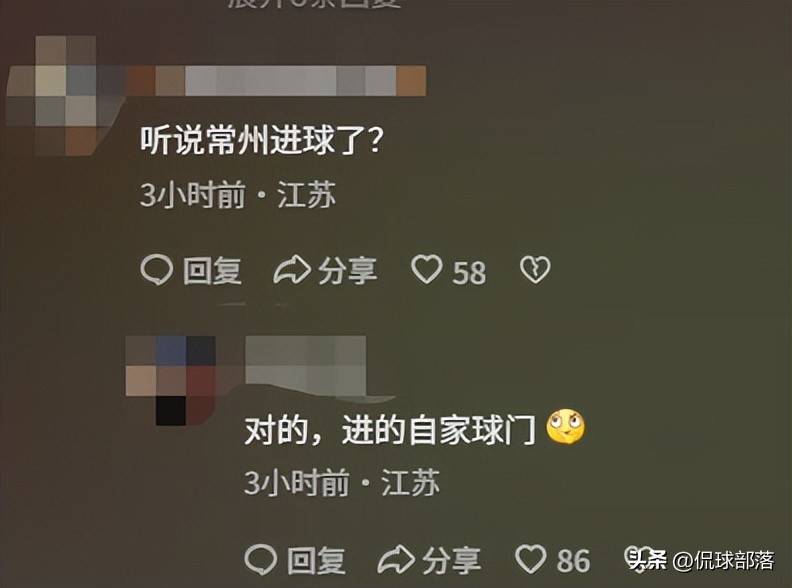This screenshot has height=588, width=792.
Task: Like the reply with 86 likes
Action: (x=531, y=559)
